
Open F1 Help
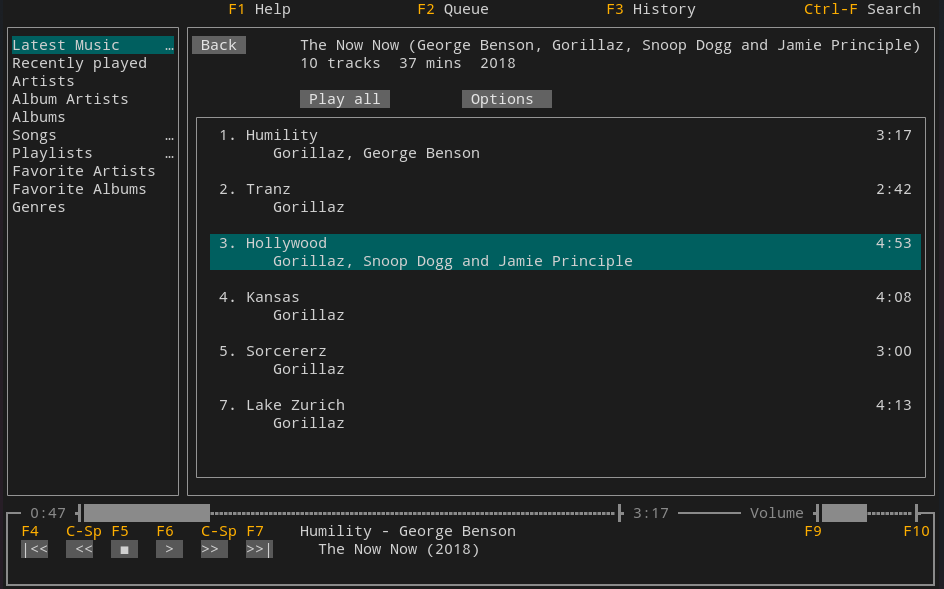259,10
